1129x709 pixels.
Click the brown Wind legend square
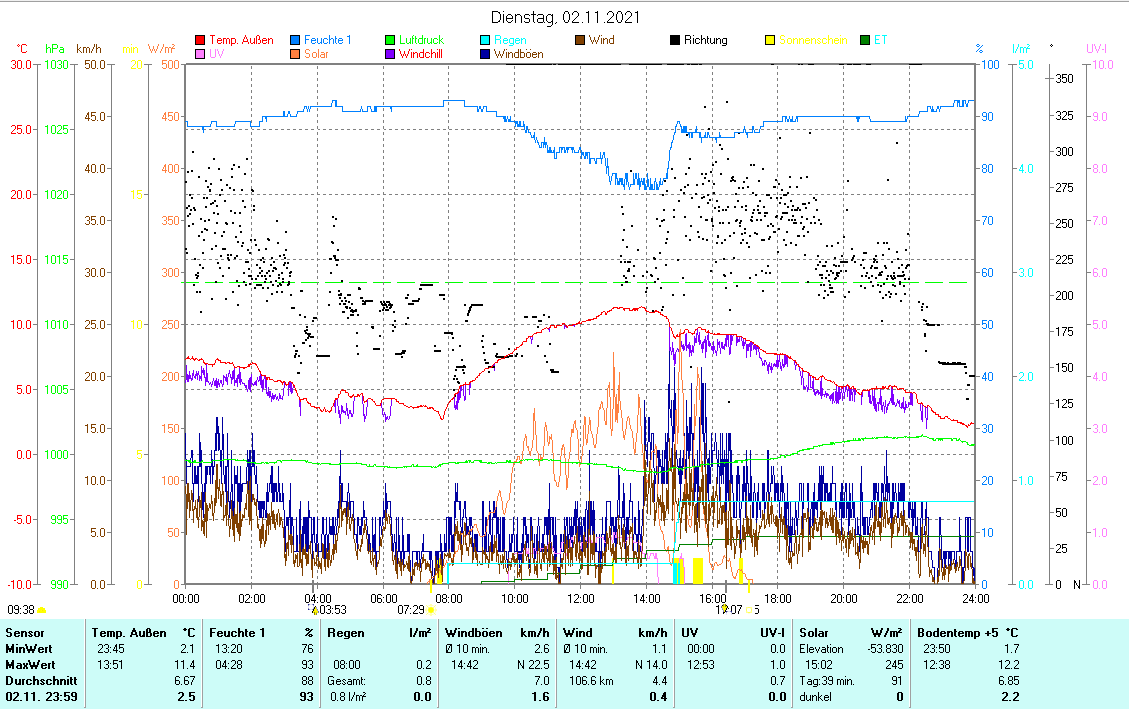581,40
